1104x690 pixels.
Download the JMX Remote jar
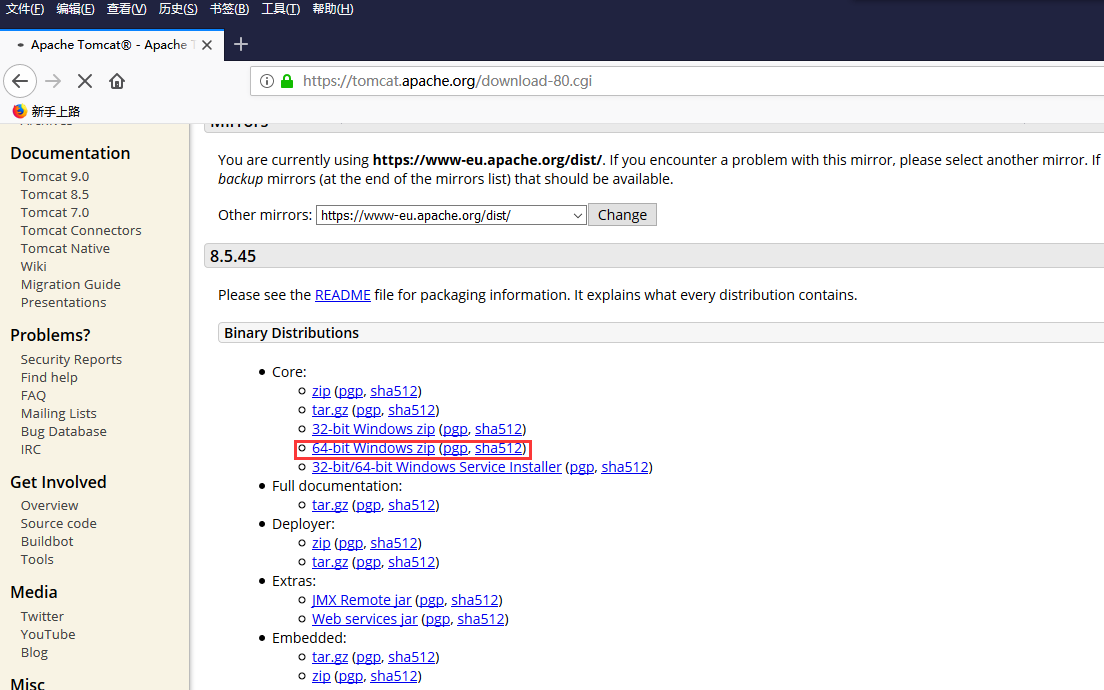pyautogui.click(x=361, y=600)
